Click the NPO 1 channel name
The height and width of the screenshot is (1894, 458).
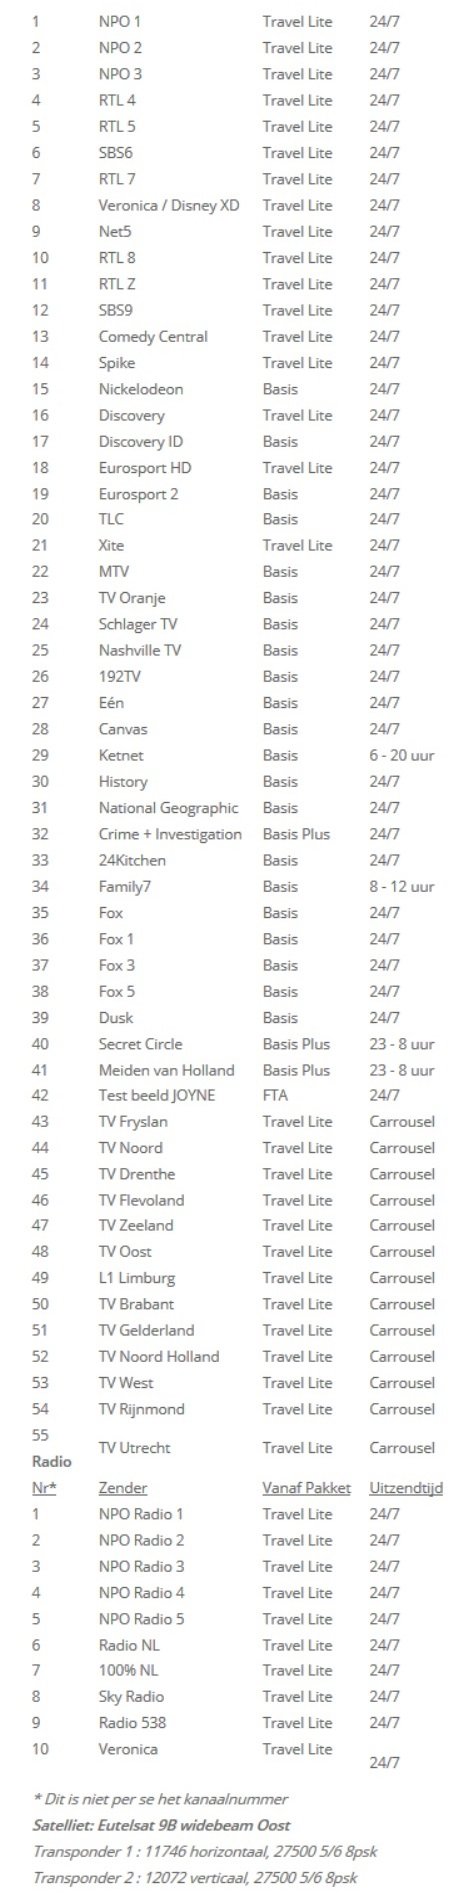click(x=120, y=21)
